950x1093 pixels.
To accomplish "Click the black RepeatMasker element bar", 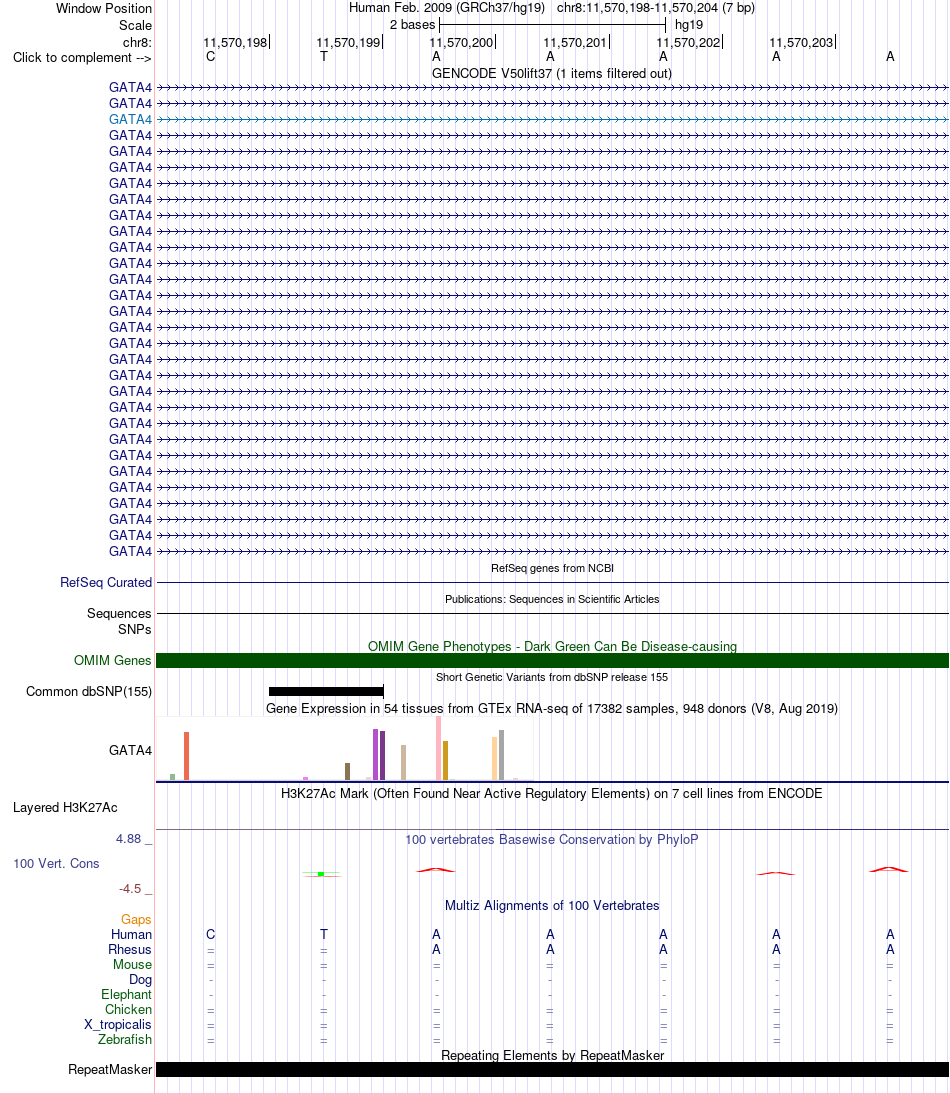I will [552, 1069].
